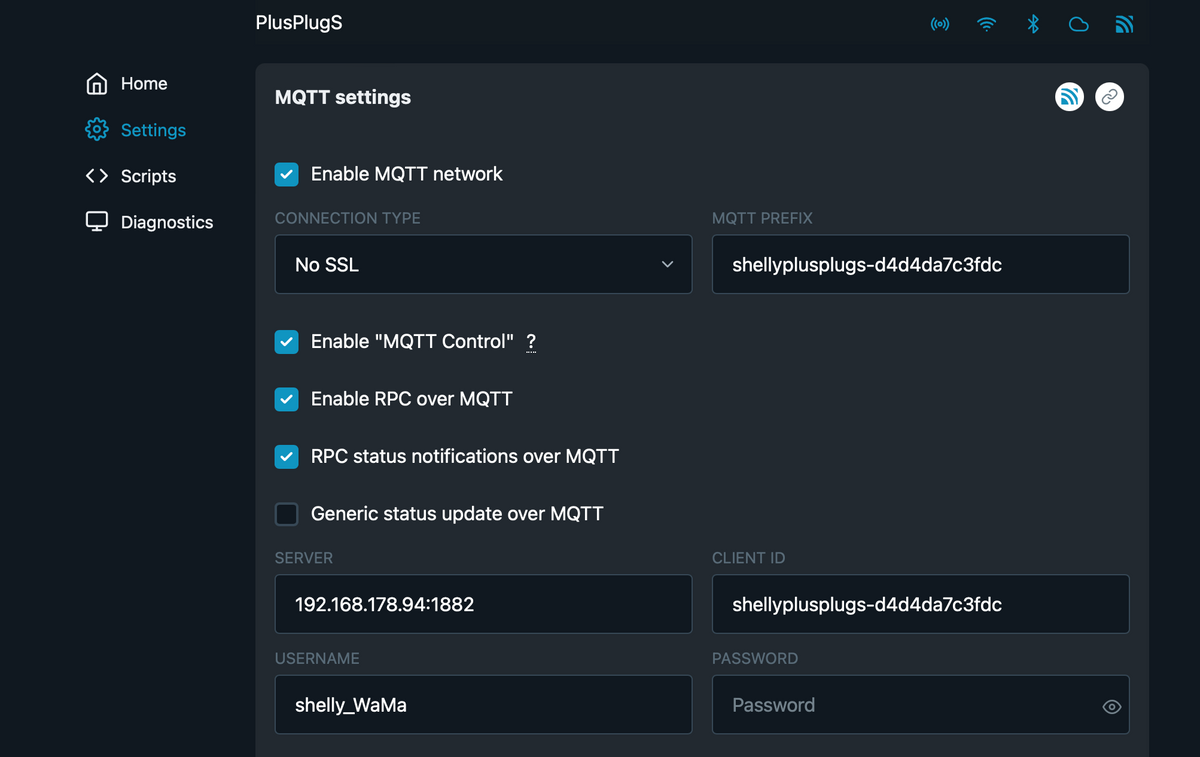Uncheck Enable RPC over MQTT
This screenshot has width=1200, height=757.
pos(287,400)
